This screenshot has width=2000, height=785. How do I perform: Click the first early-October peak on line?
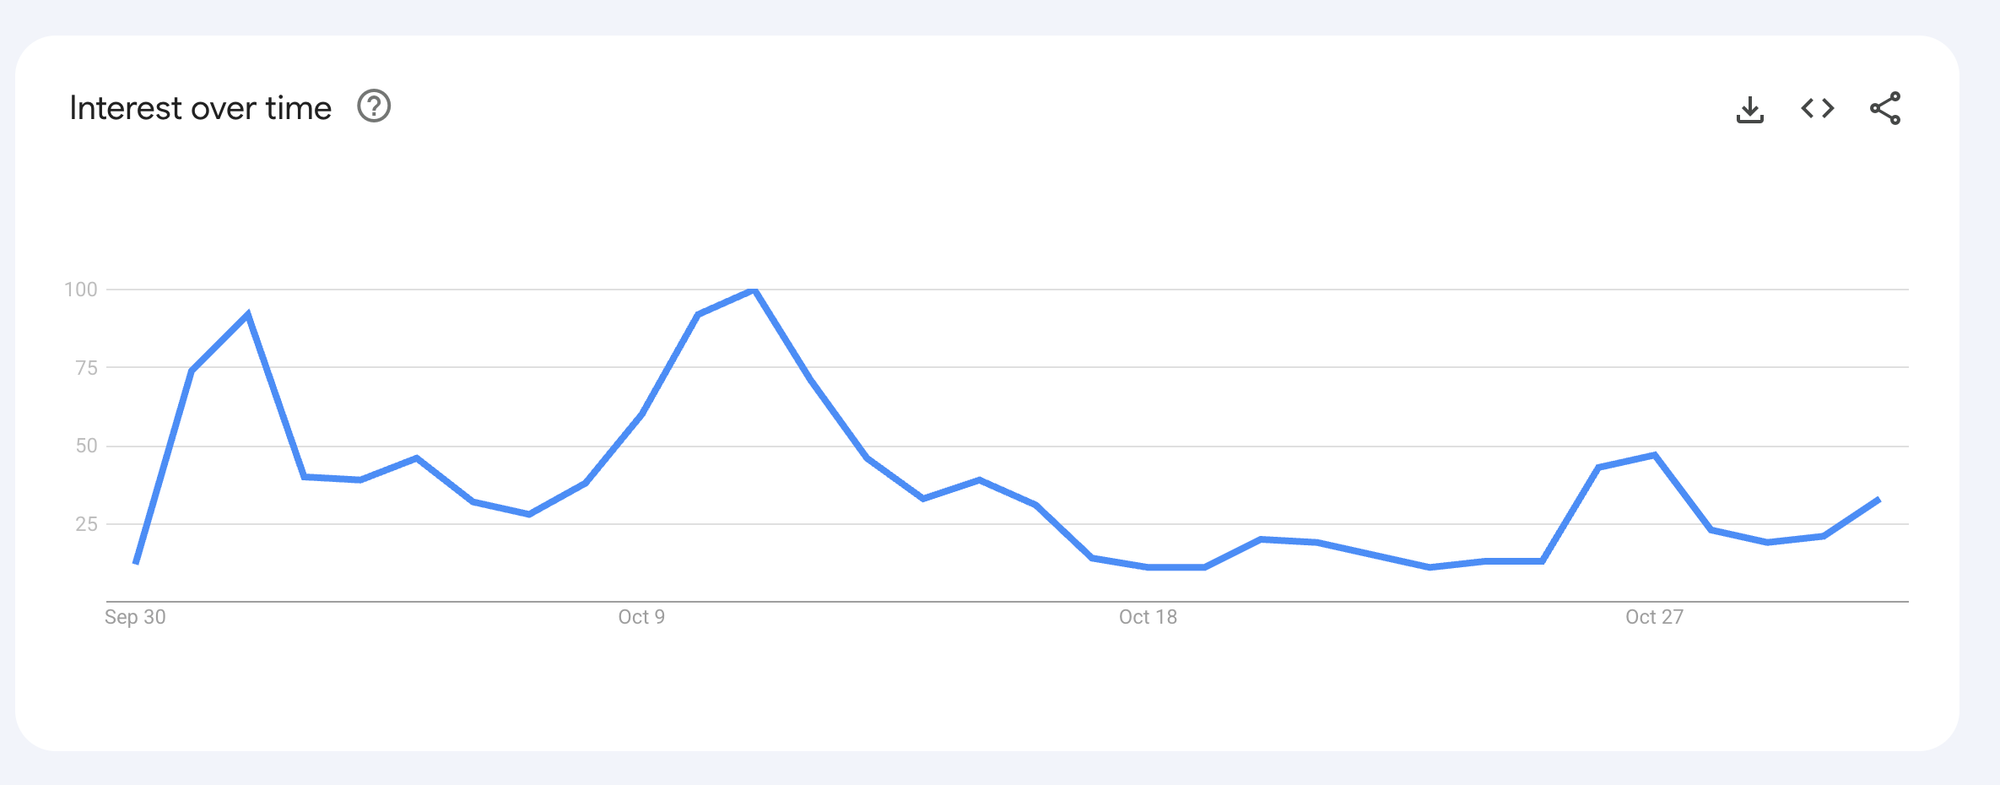(x=248, y=314)
